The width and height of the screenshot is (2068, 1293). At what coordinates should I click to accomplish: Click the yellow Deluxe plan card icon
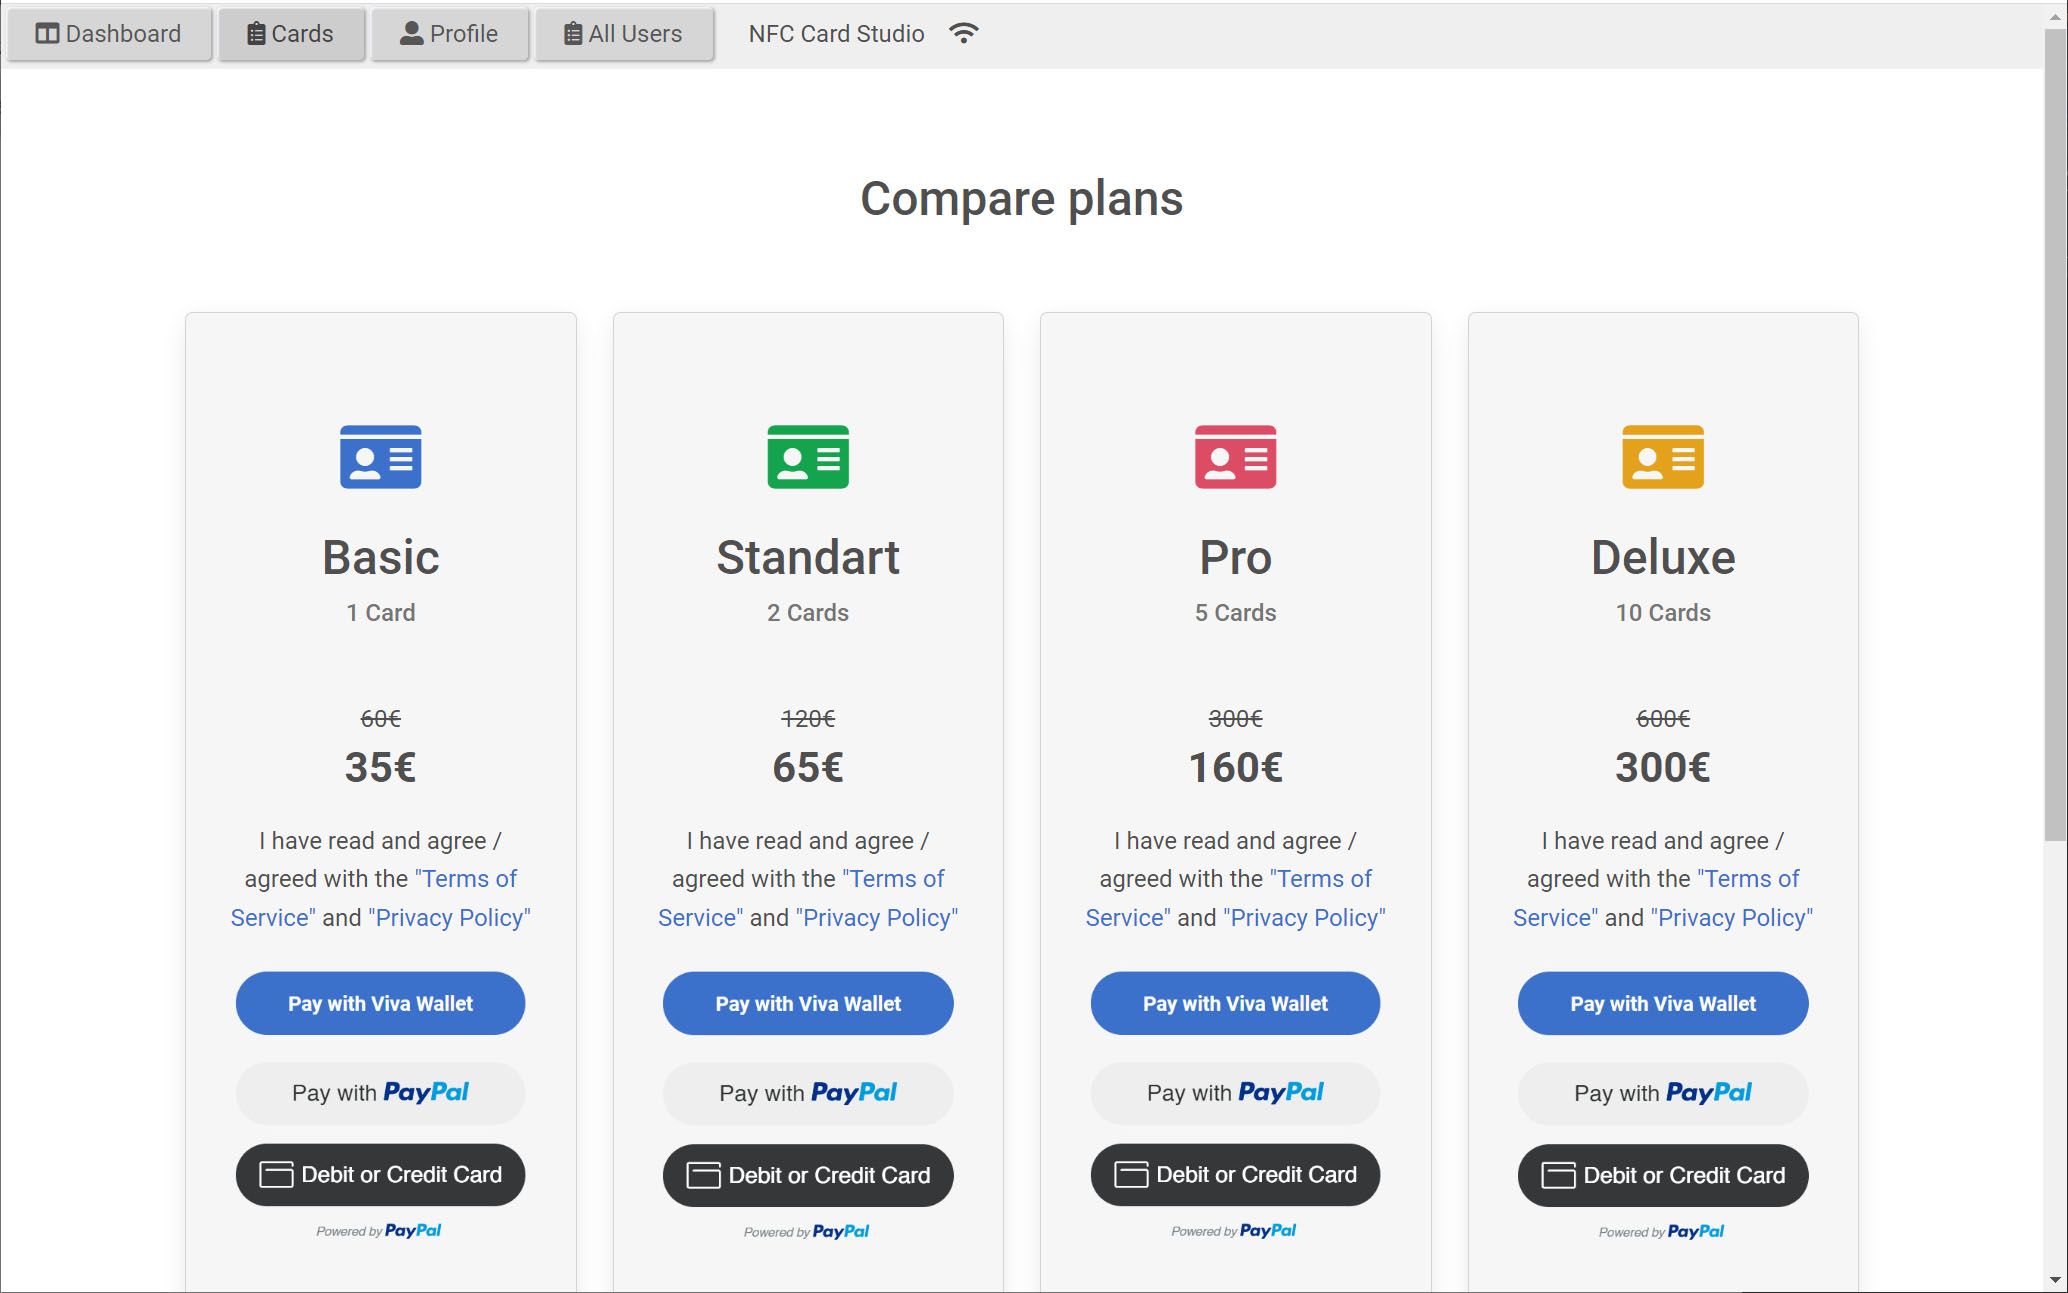pos(1662,457)
